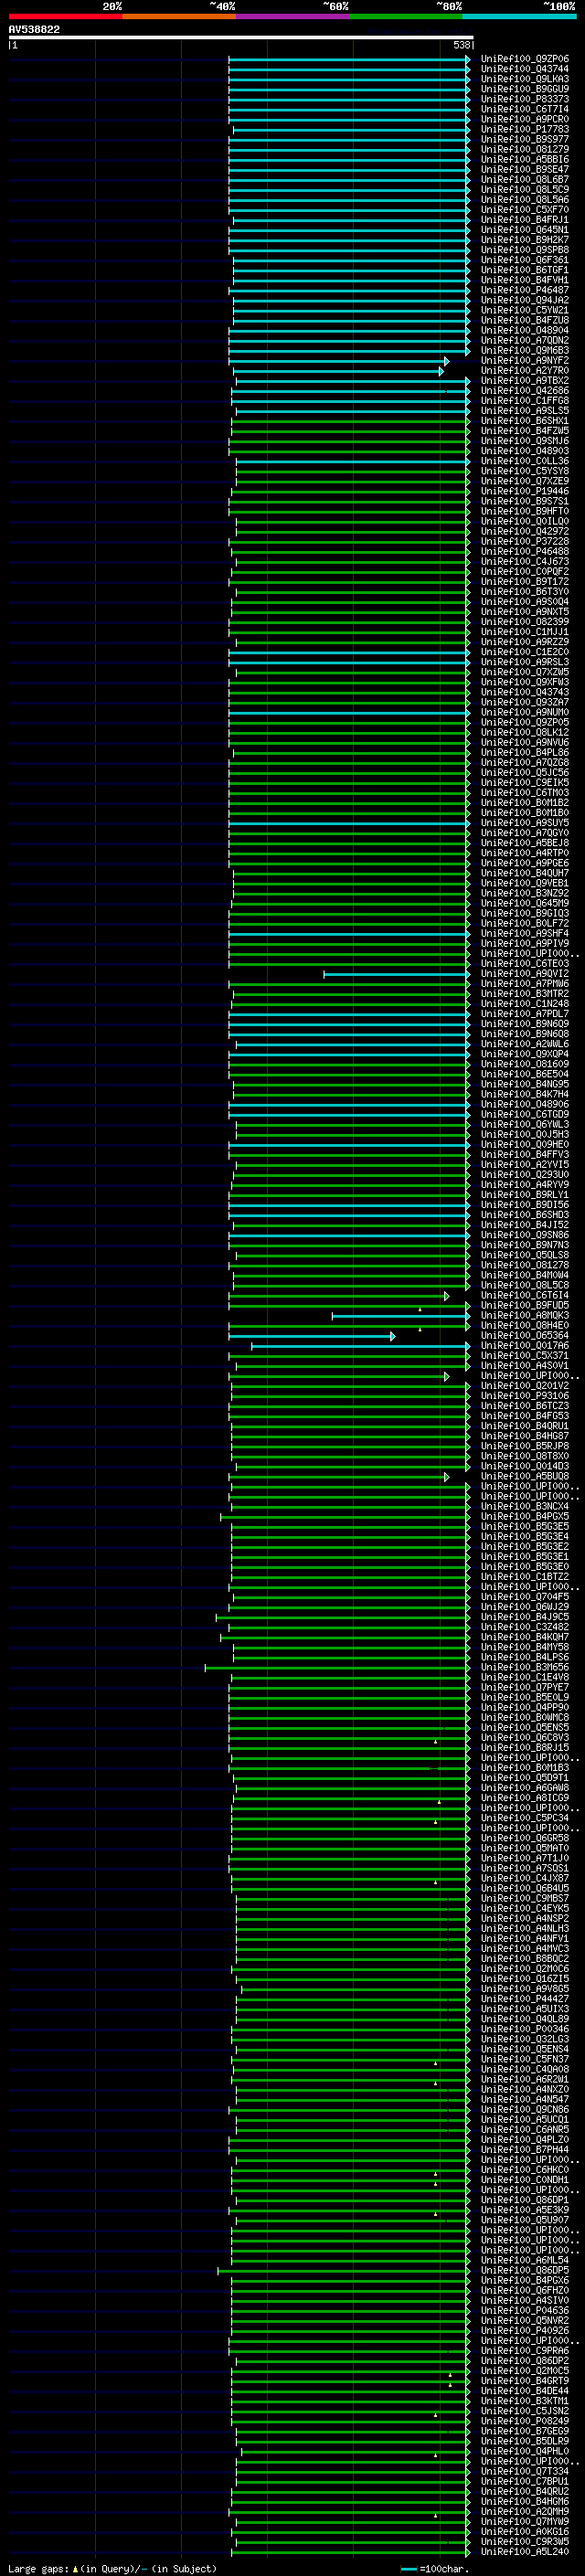The image size is (585, 2576).
Task: Select hit label UniRef100_P08249
Action: (525, 2421)
